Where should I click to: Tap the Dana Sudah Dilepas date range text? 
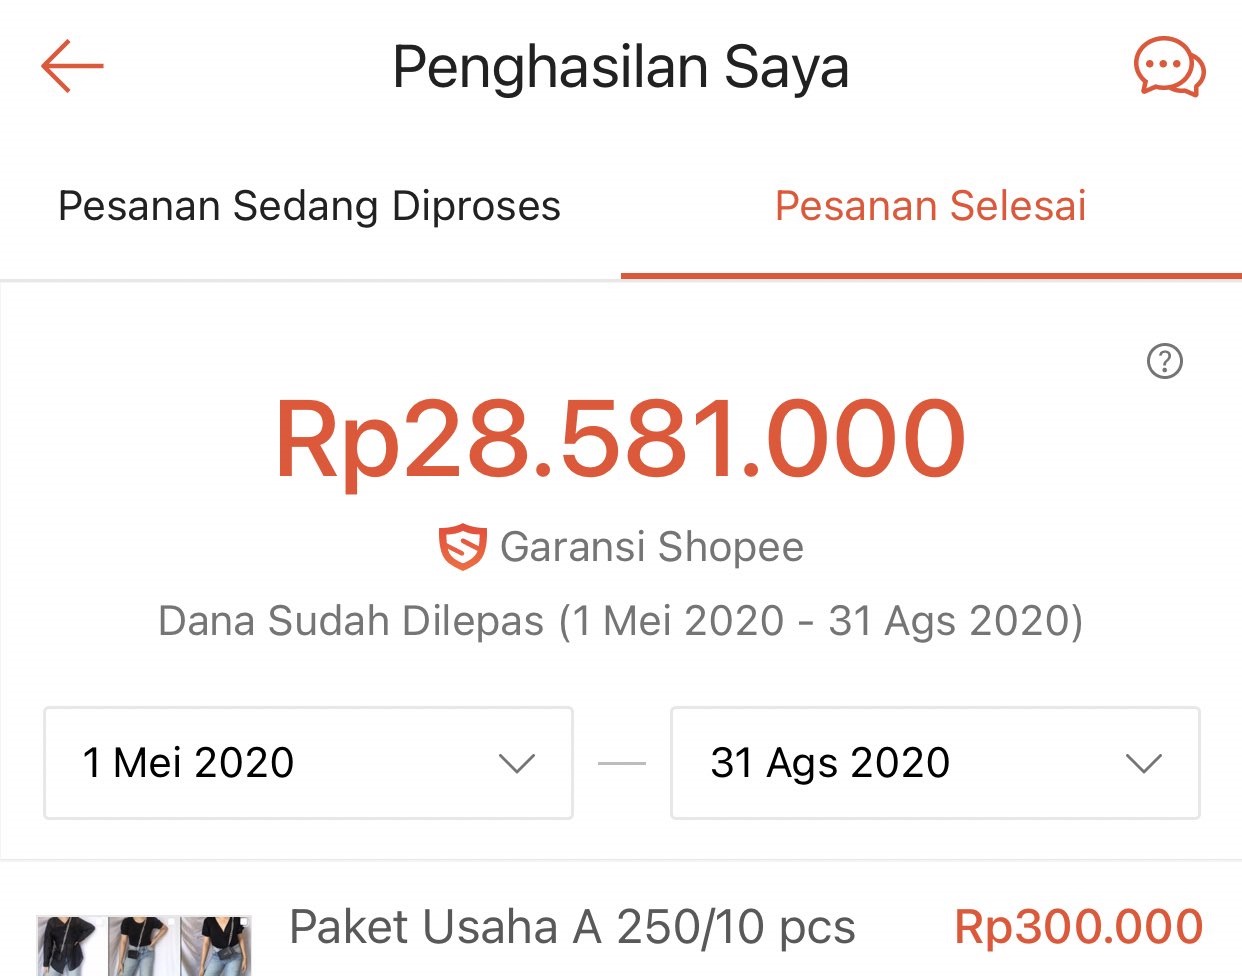click(x=621, y=621)
